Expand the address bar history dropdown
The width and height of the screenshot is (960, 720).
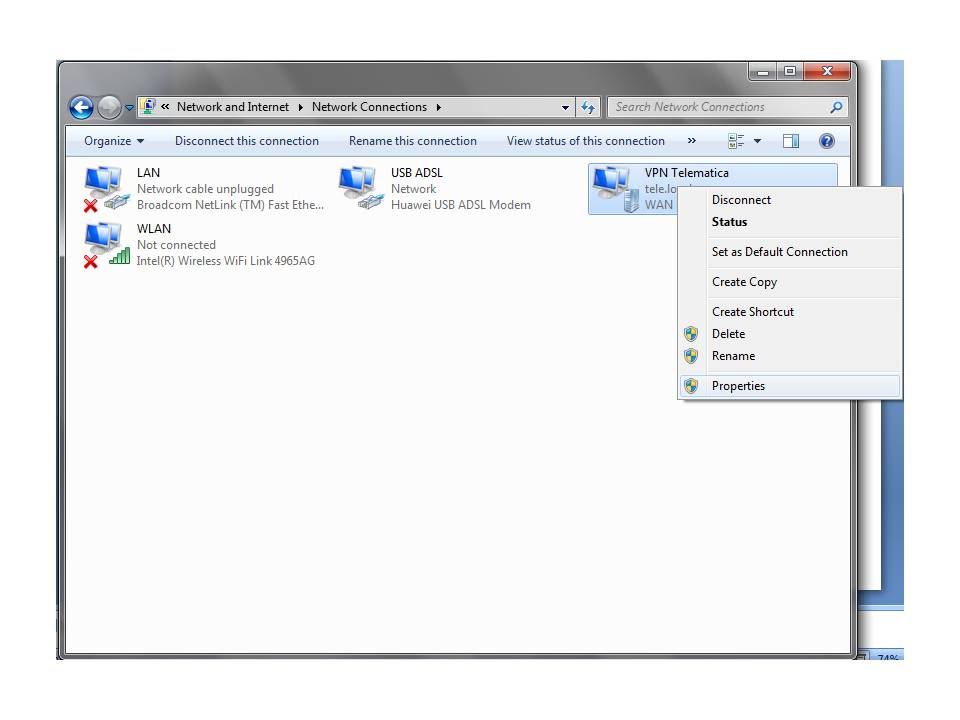[x=565, y=107]
